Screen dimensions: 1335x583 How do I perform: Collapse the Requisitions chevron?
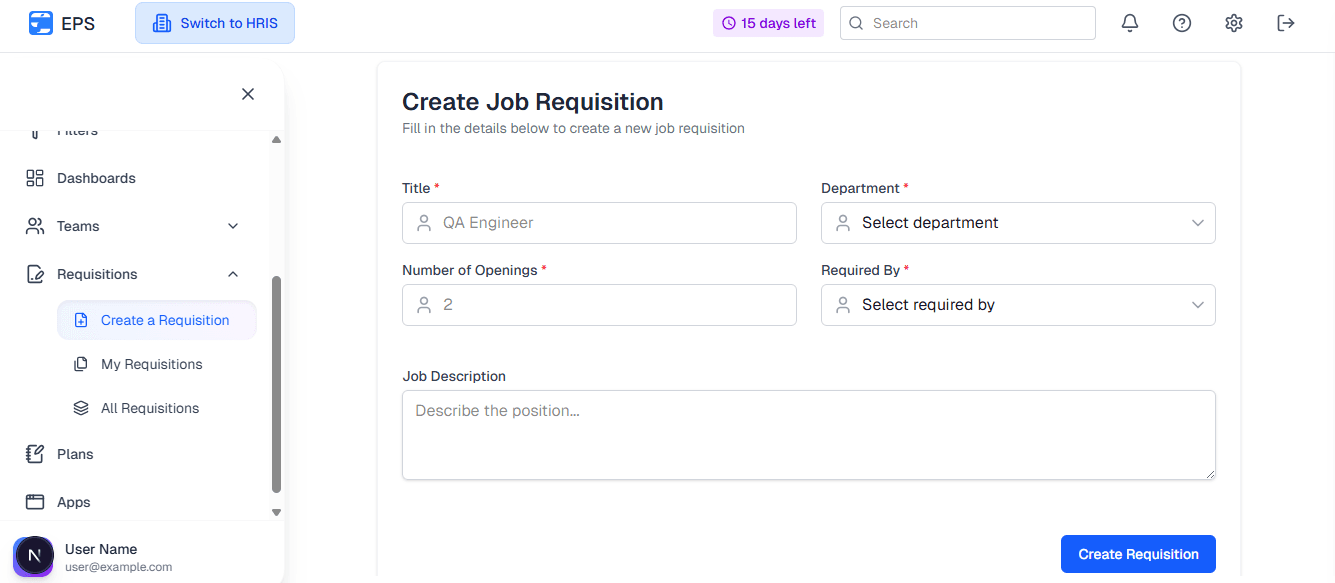pyautogui.click(x=233, y=274)
